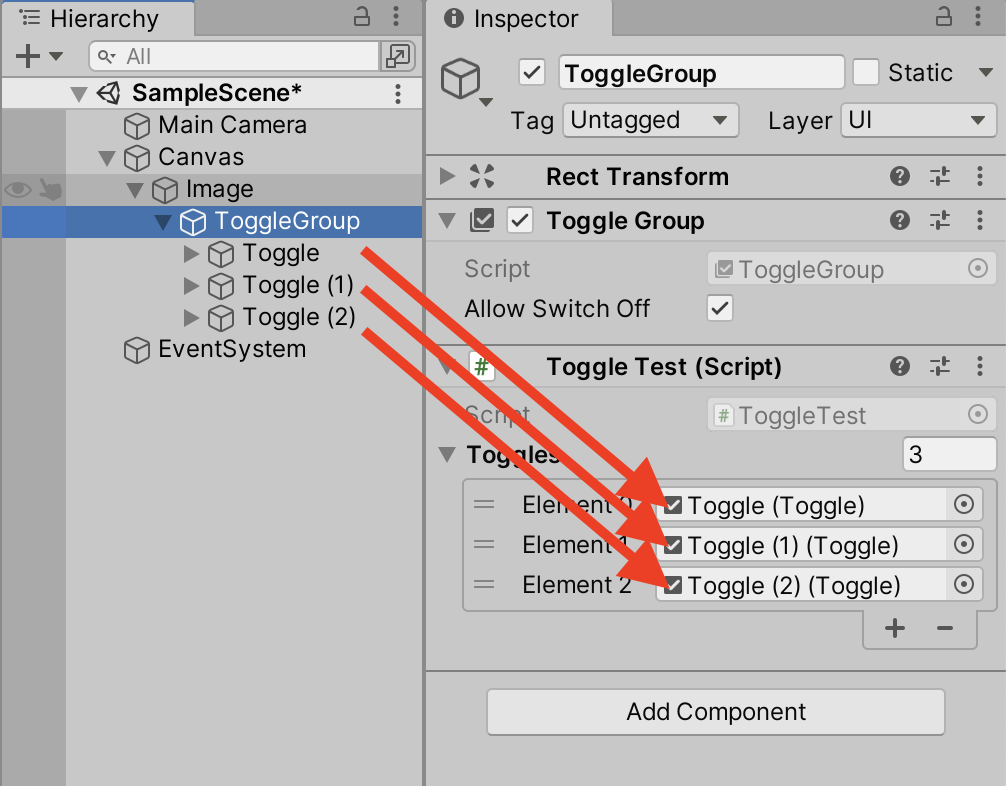The width and height of the screenshot is (1006, 786).
Task: Open the Layer dropdown showing UI
Action: tap(916, 120)
